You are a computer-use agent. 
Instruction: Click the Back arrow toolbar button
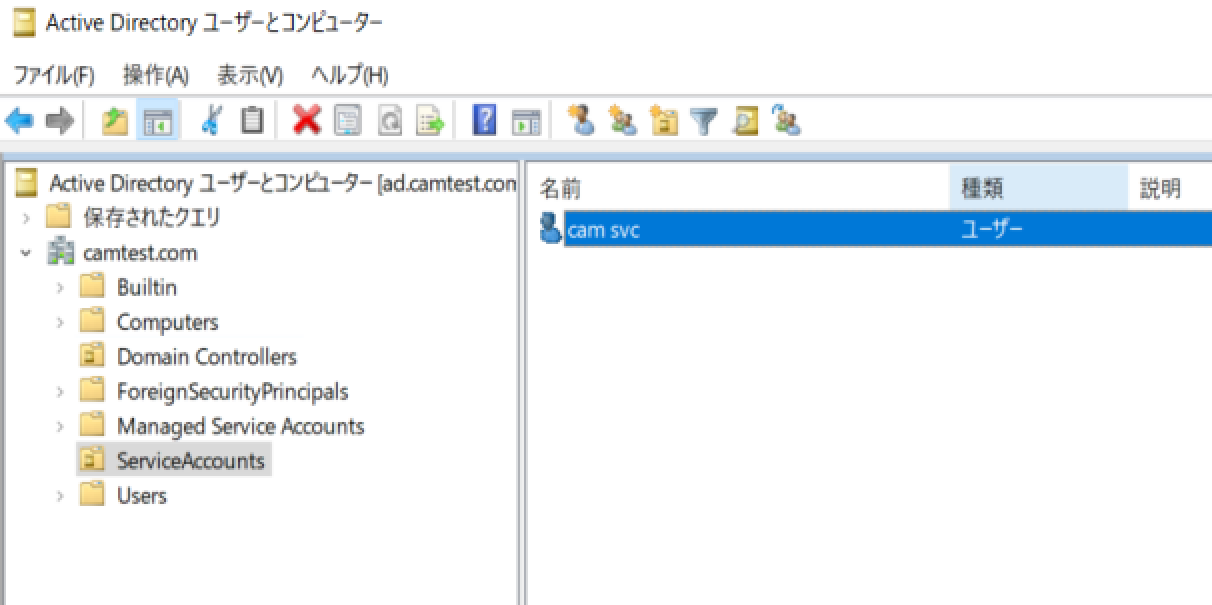tap(19, 122)
